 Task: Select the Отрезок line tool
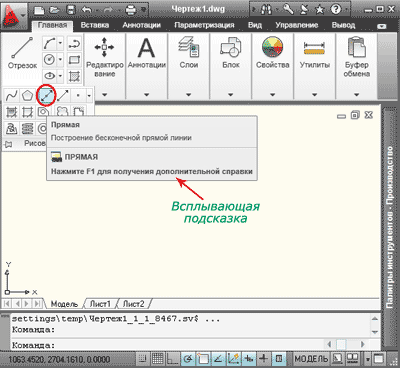pyautogui.click(x=22, y=53)
